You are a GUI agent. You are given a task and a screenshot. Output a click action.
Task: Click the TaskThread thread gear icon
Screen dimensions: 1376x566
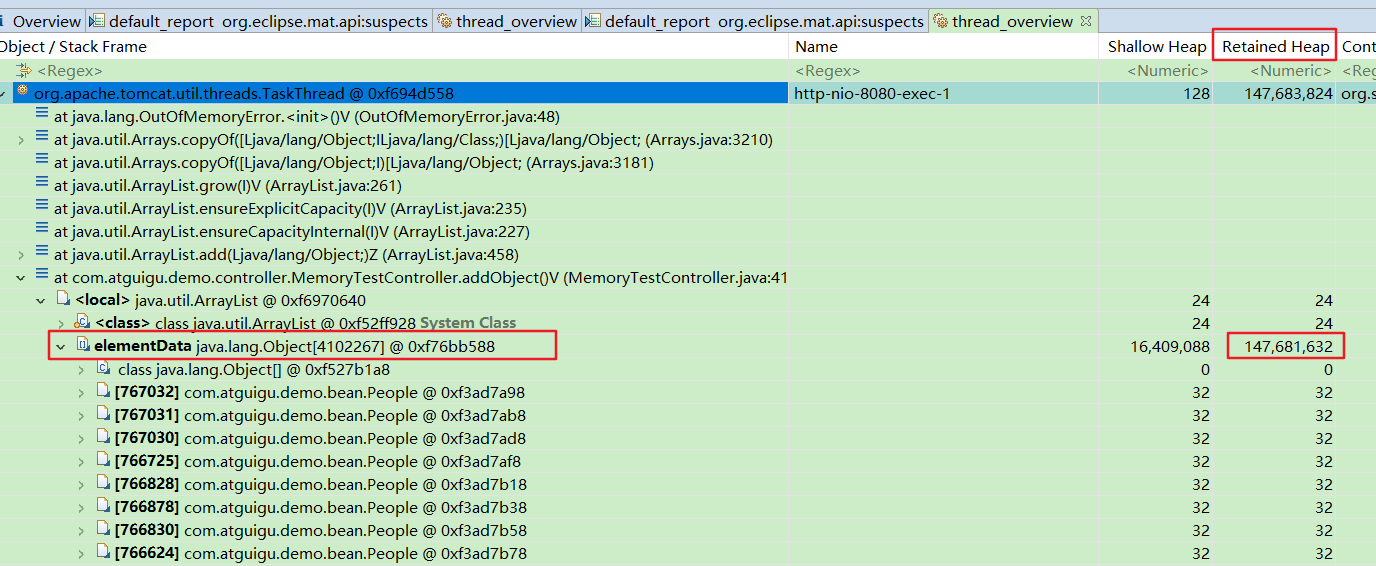click(x=22, y=93)
